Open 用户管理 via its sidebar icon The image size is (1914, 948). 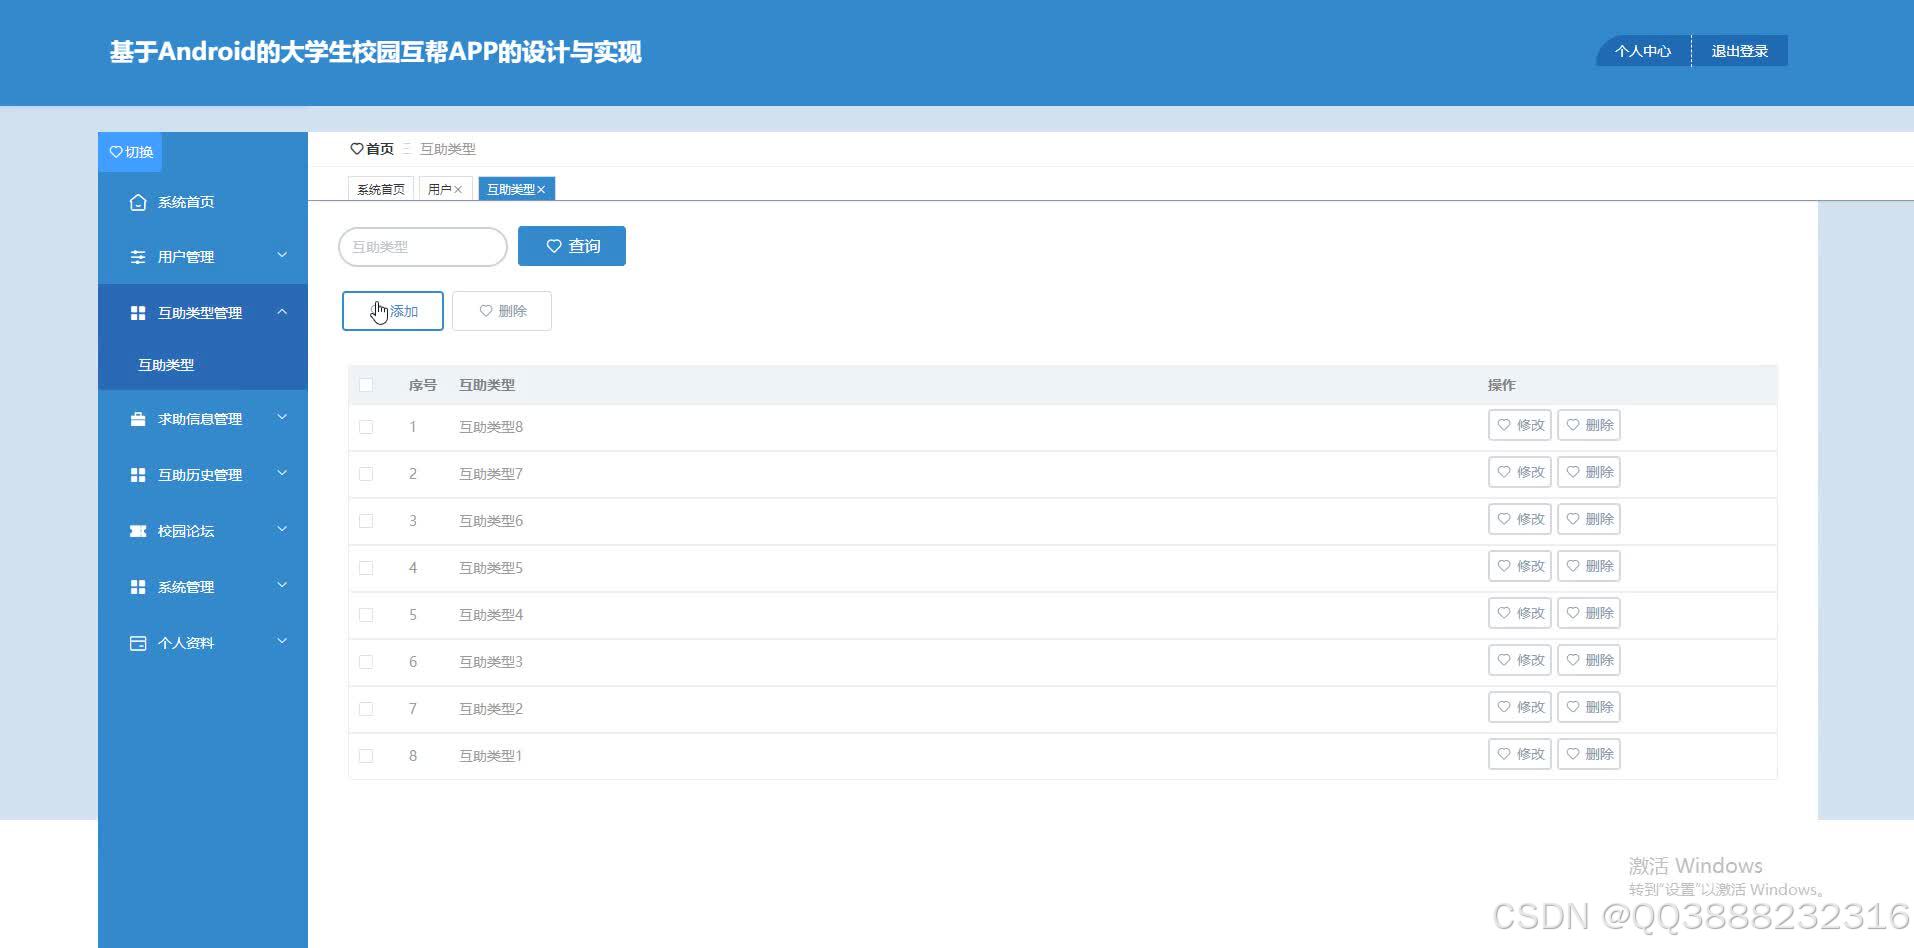tap(138, 257)
